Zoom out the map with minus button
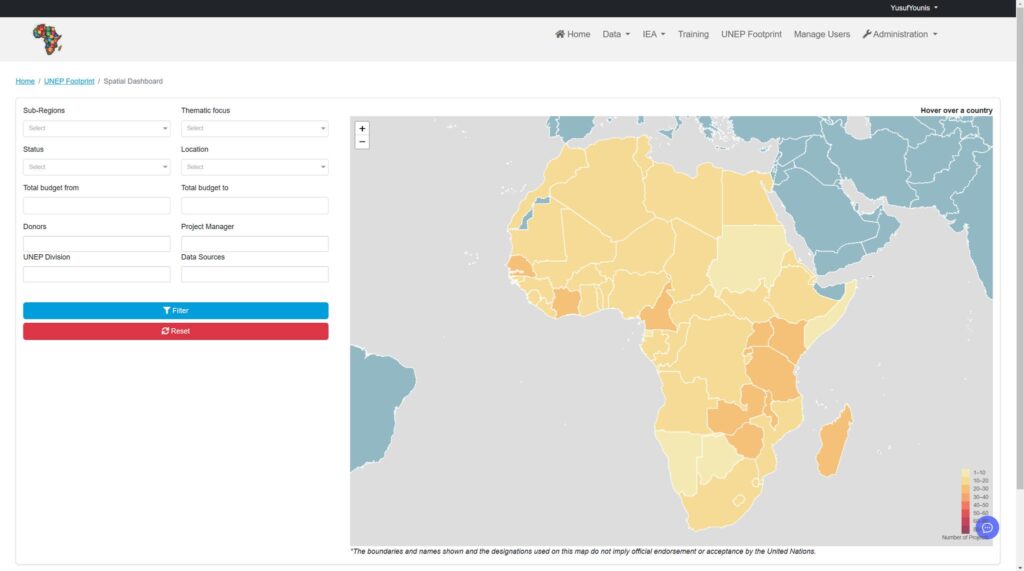This screenshot has height=571, width=1024. pos(362,142)
